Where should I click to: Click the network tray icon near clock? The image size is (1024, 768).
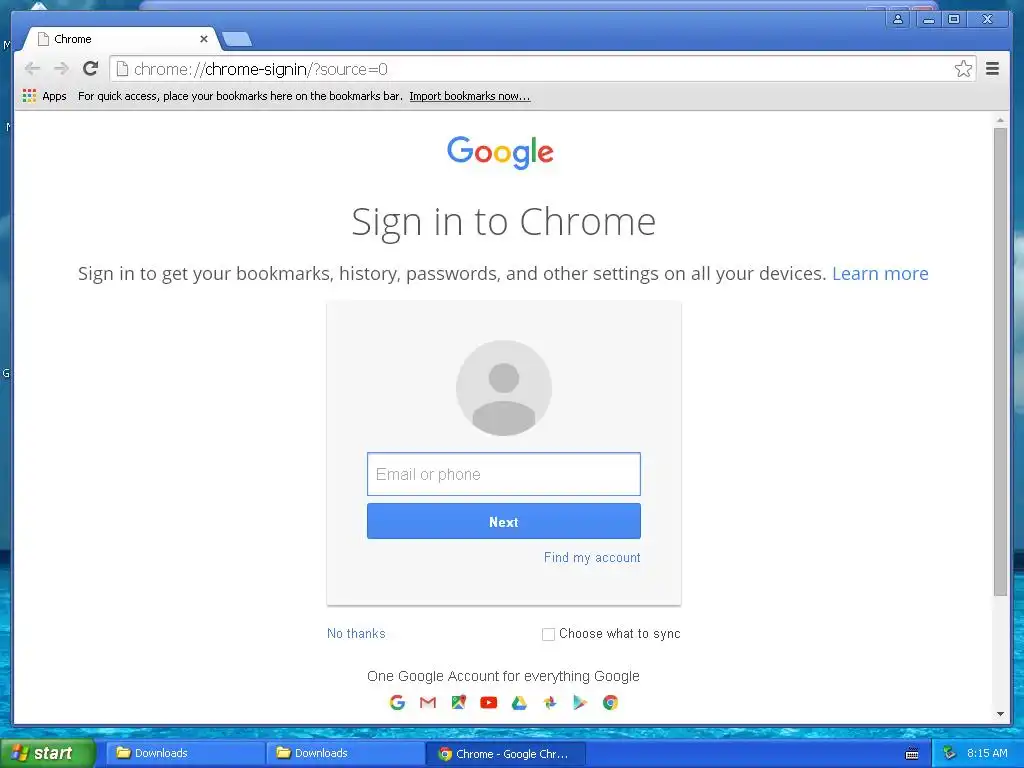point(949,753)
